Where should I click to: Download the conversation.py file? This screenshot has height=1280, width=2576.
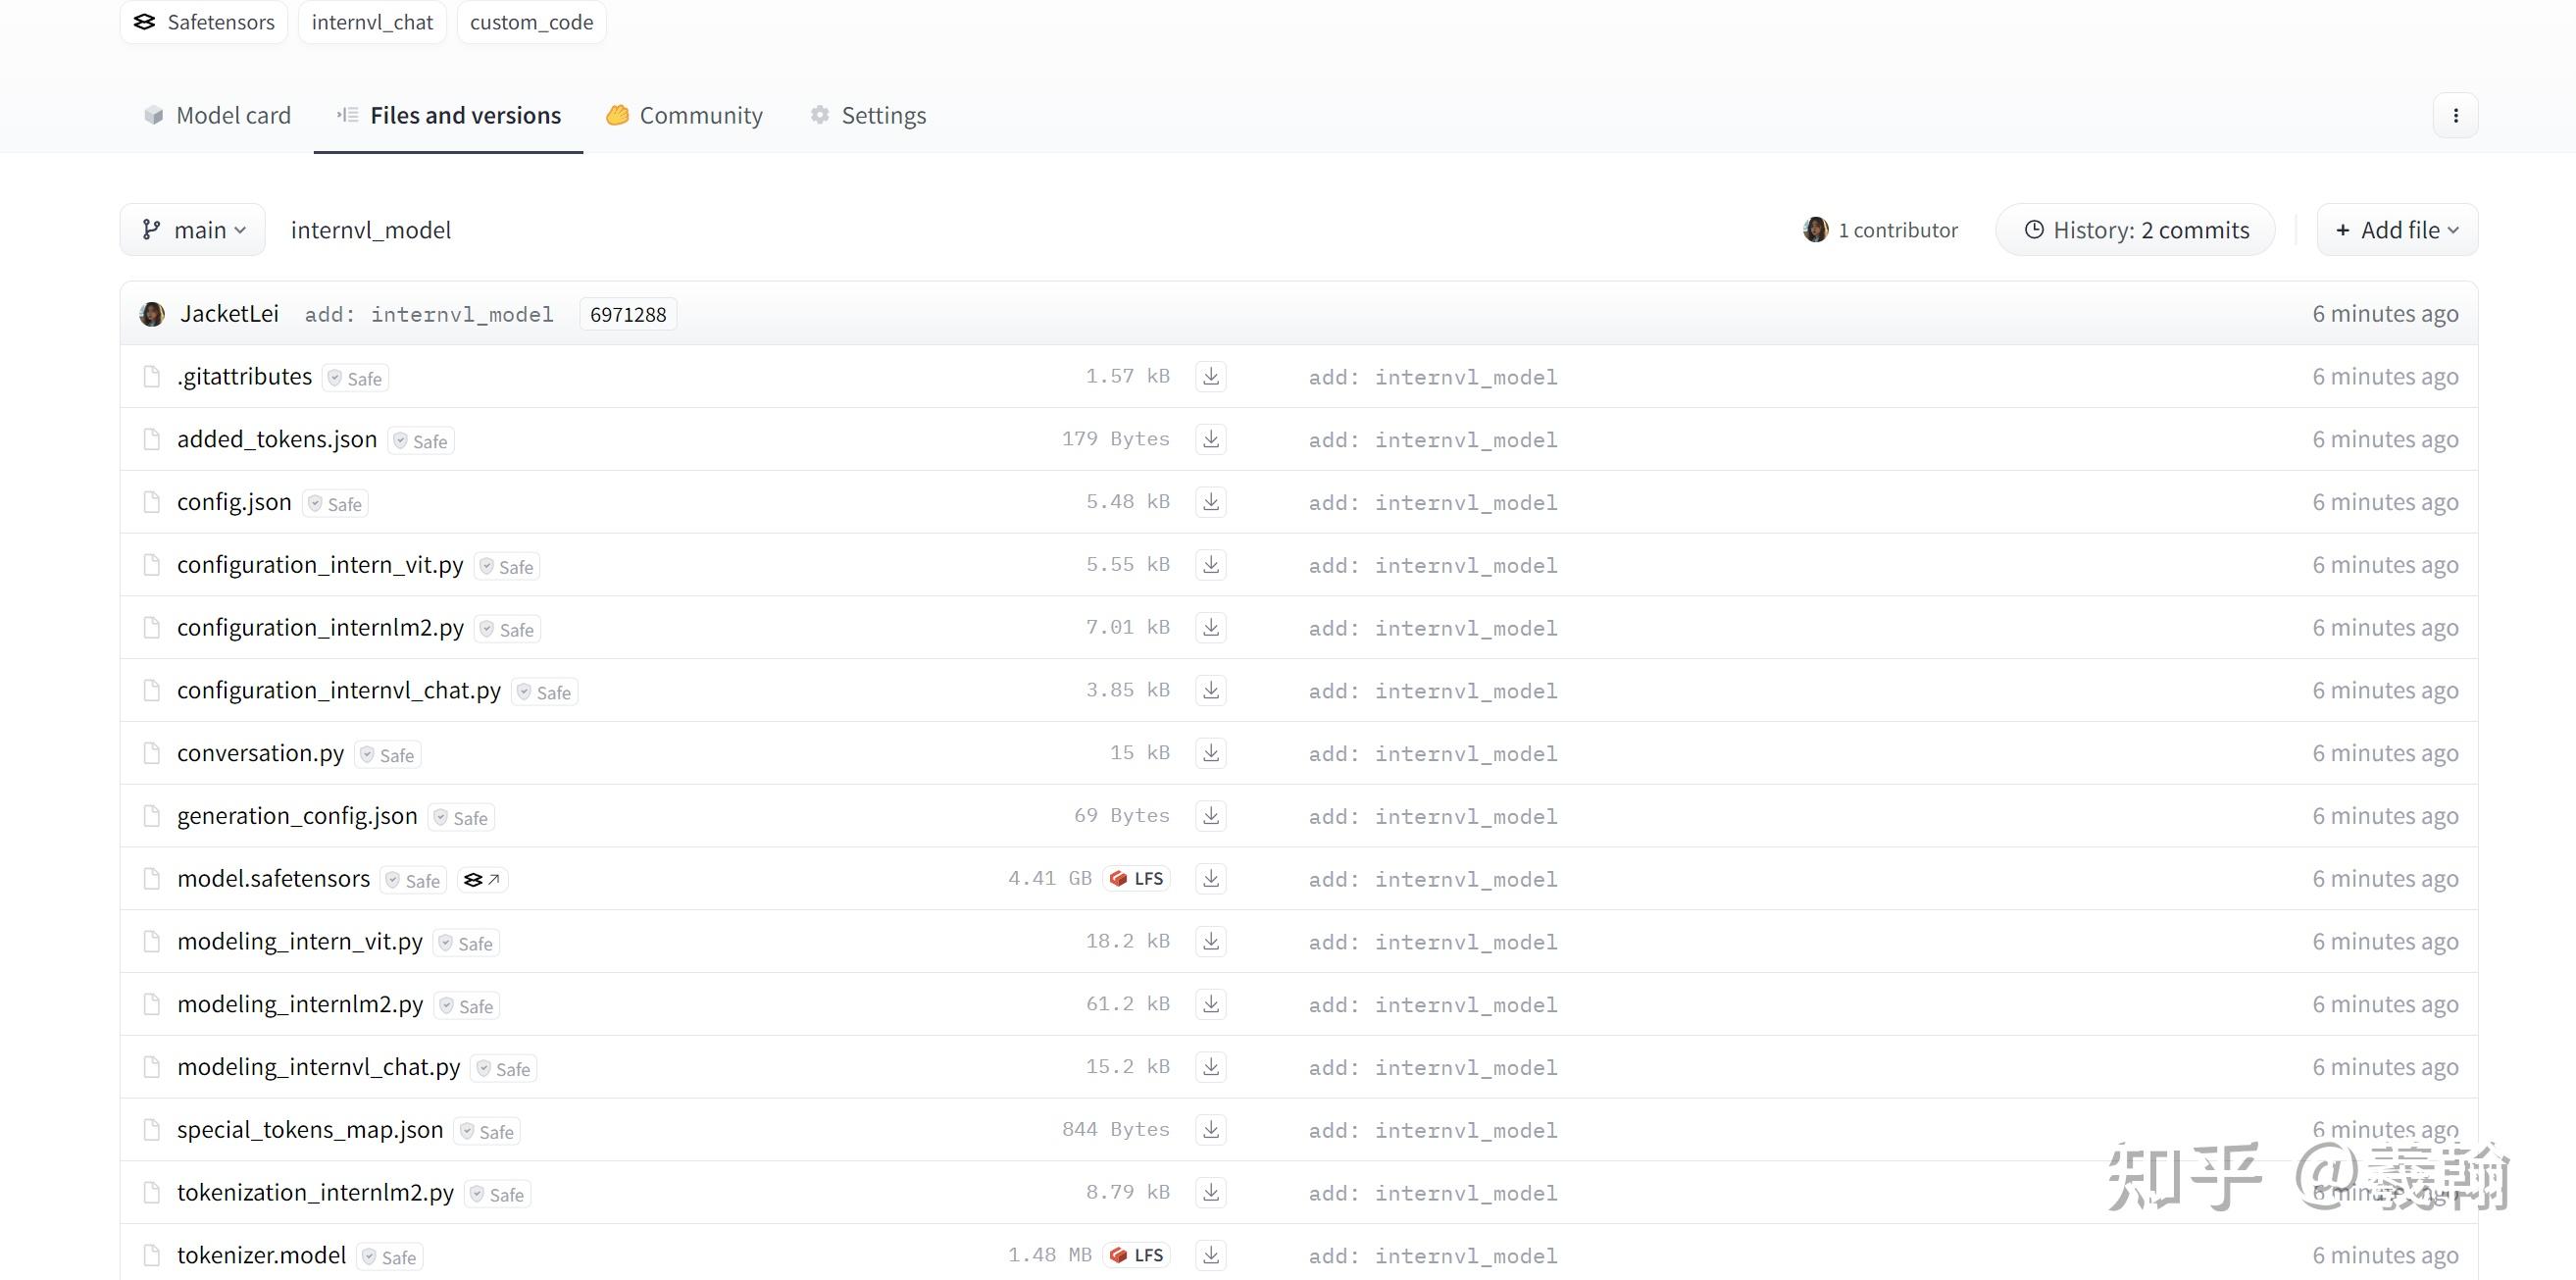point(1210,753)
